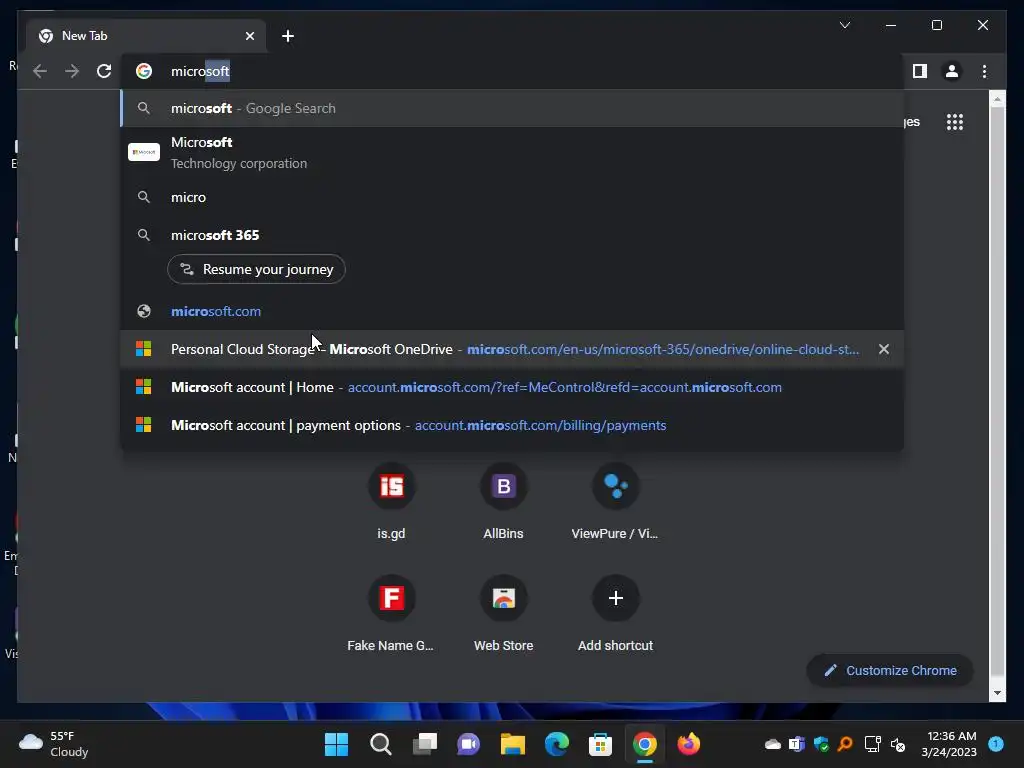Viewport: 1024px width, 768px height.
Task: Open the weather widget showing 55°F
Action: point(54,744)
